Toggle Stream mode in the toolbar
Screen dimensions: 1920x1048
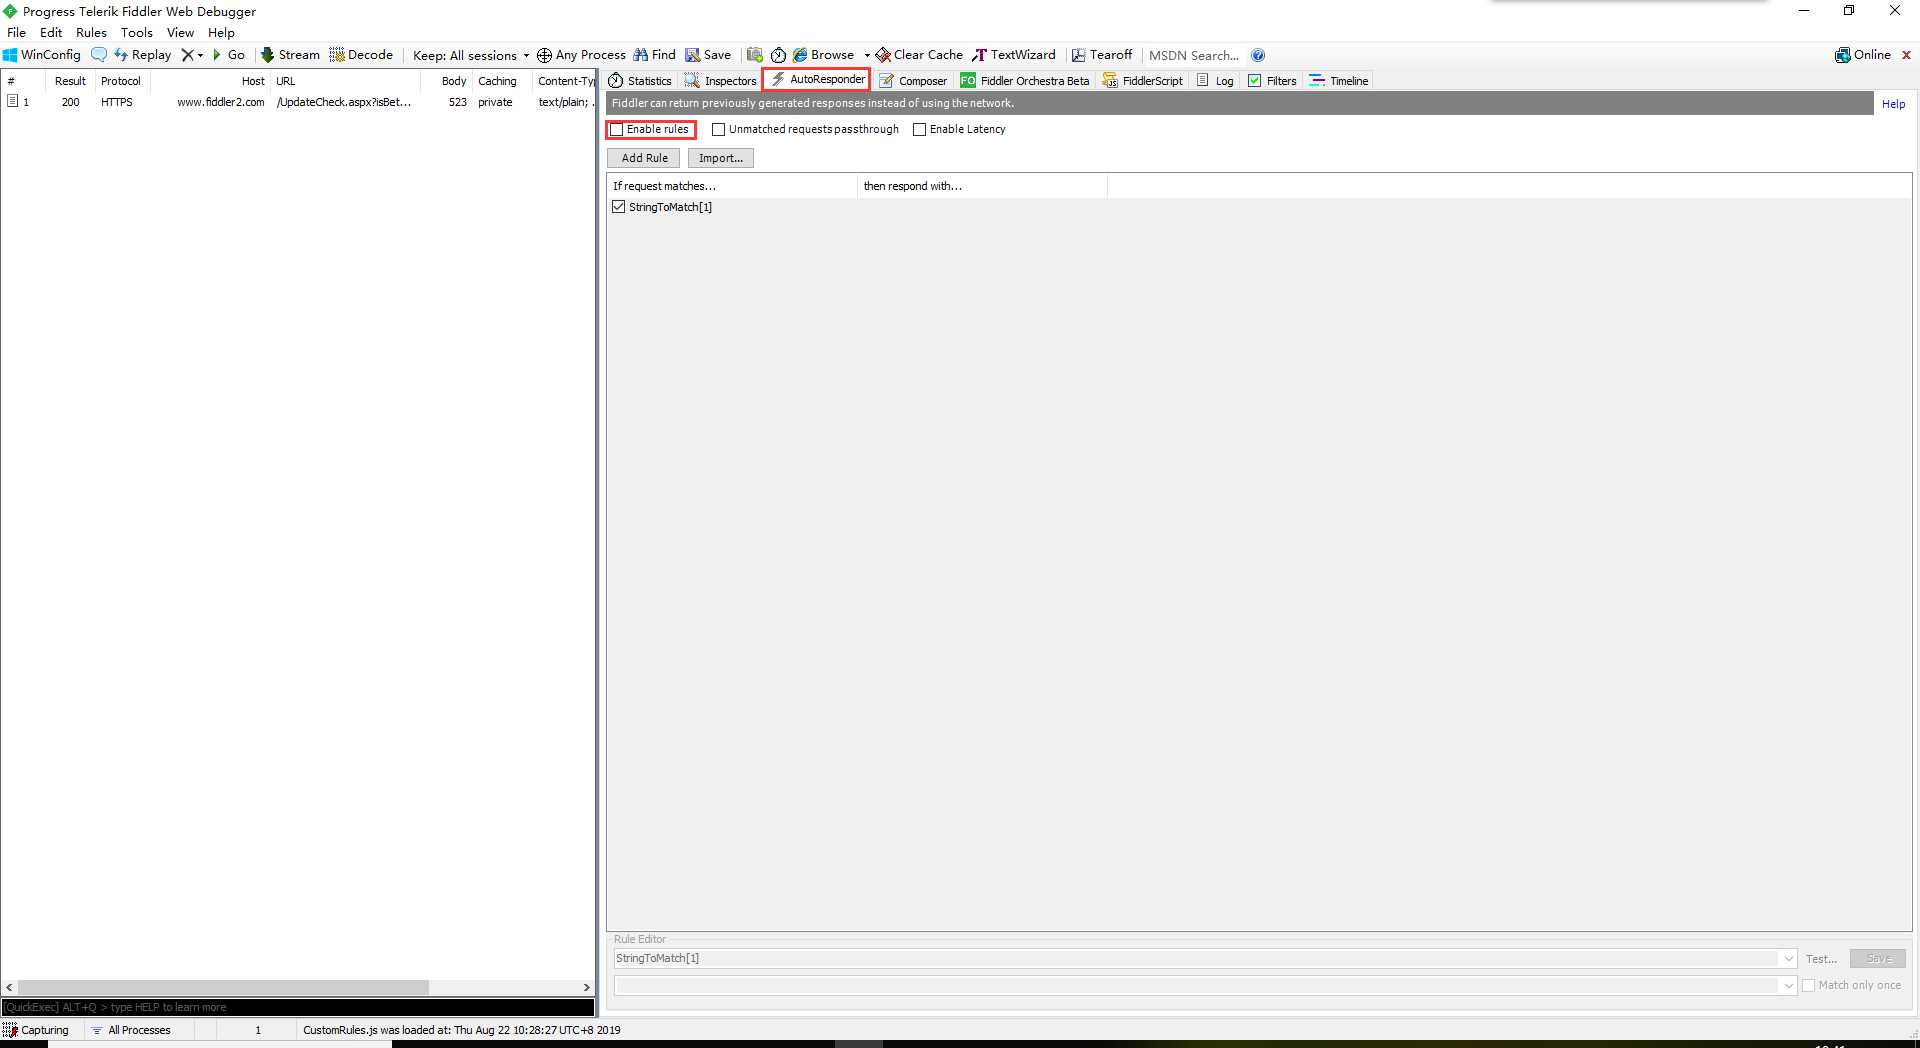coord(290,55)
